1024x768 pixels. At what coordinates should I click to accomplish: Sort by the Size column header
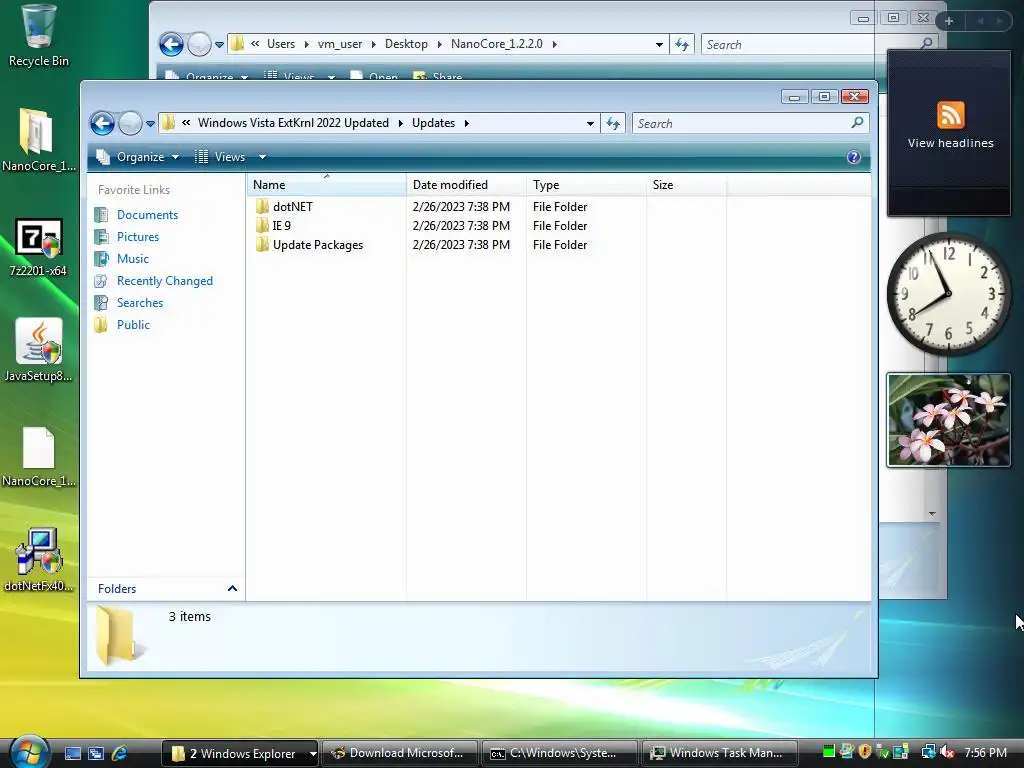click(x=686, y=185)
